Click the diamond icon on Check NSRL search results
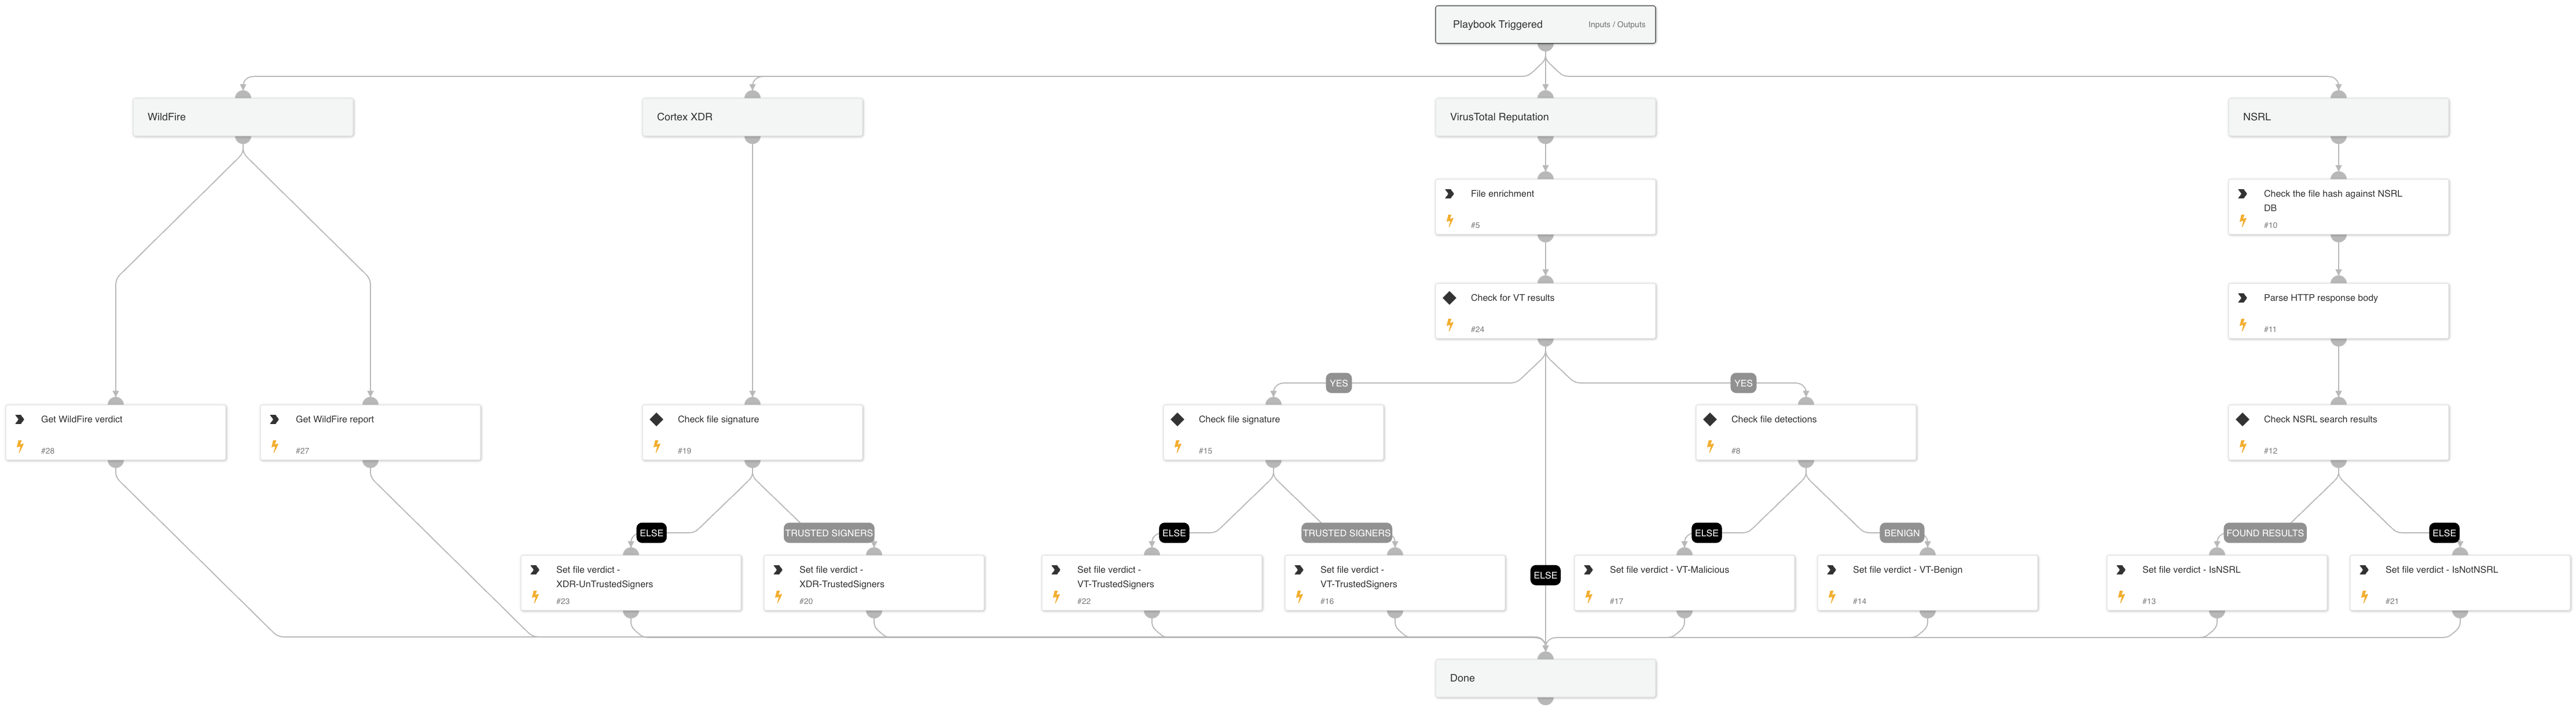 point(2242,419)
